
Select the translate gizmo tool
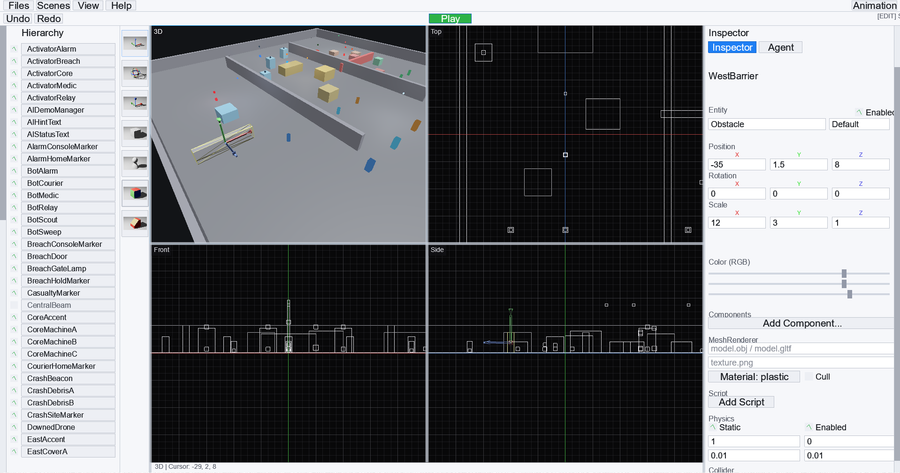point(135,43)
